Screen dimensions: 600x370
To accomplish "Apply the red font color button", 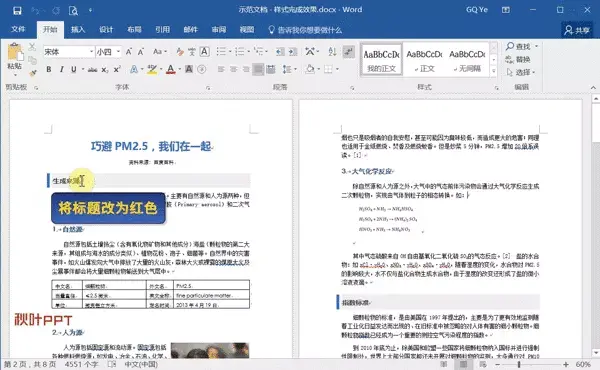I will pos(171,69).
